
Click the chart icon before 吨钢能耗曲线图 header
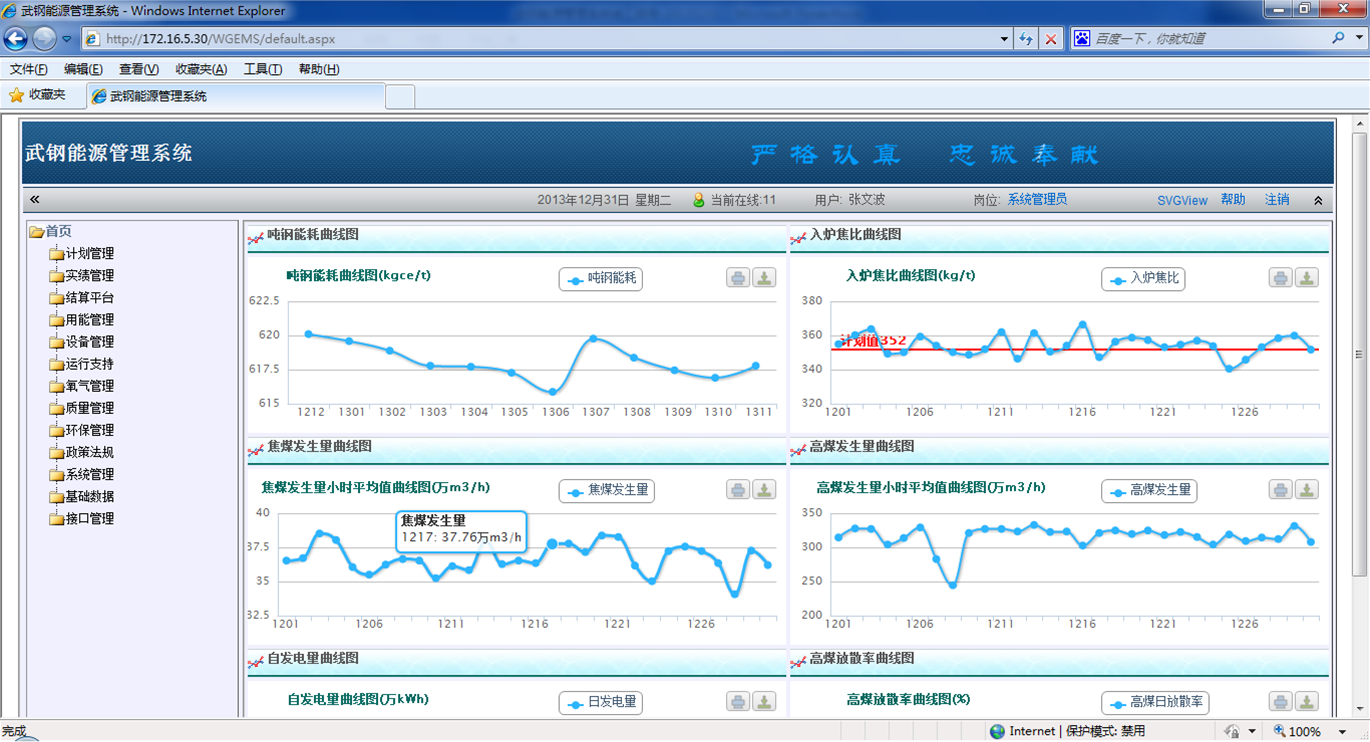pos(256,236)
